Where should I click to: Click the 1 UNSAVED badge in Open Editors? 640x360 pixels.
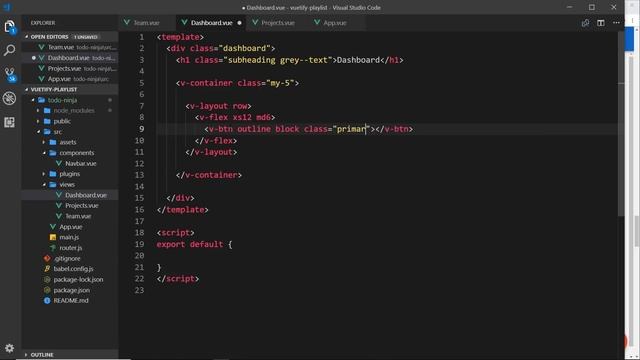86,37
